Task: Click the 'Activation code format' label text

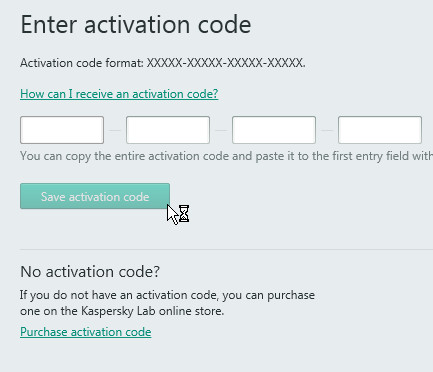Action: (x=82, y=63)
